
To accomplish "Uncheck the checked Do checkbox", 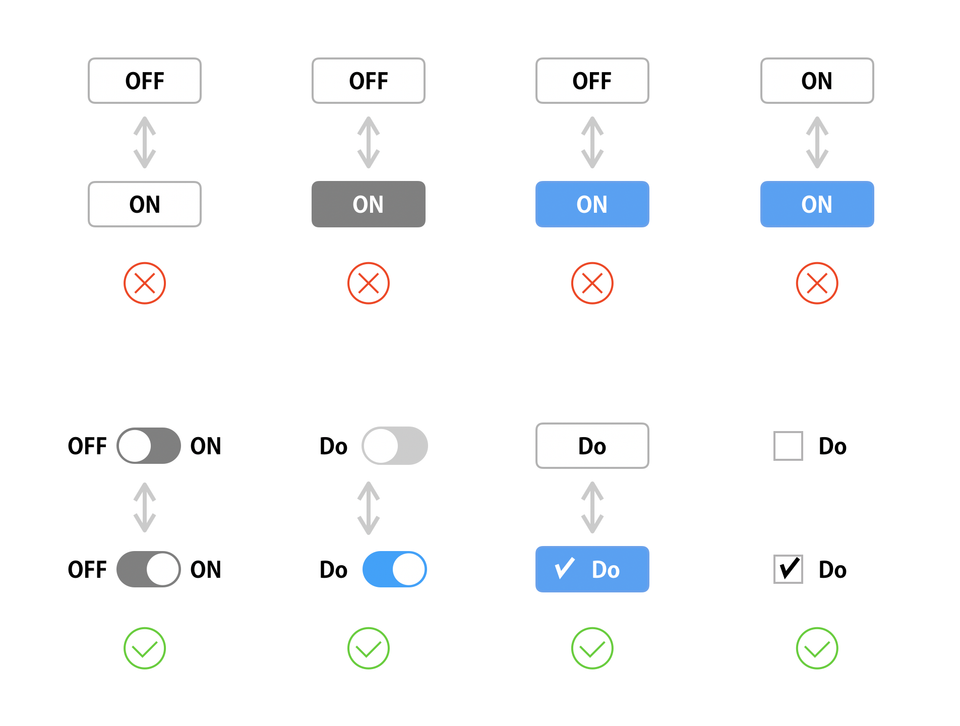I will 788,569.
